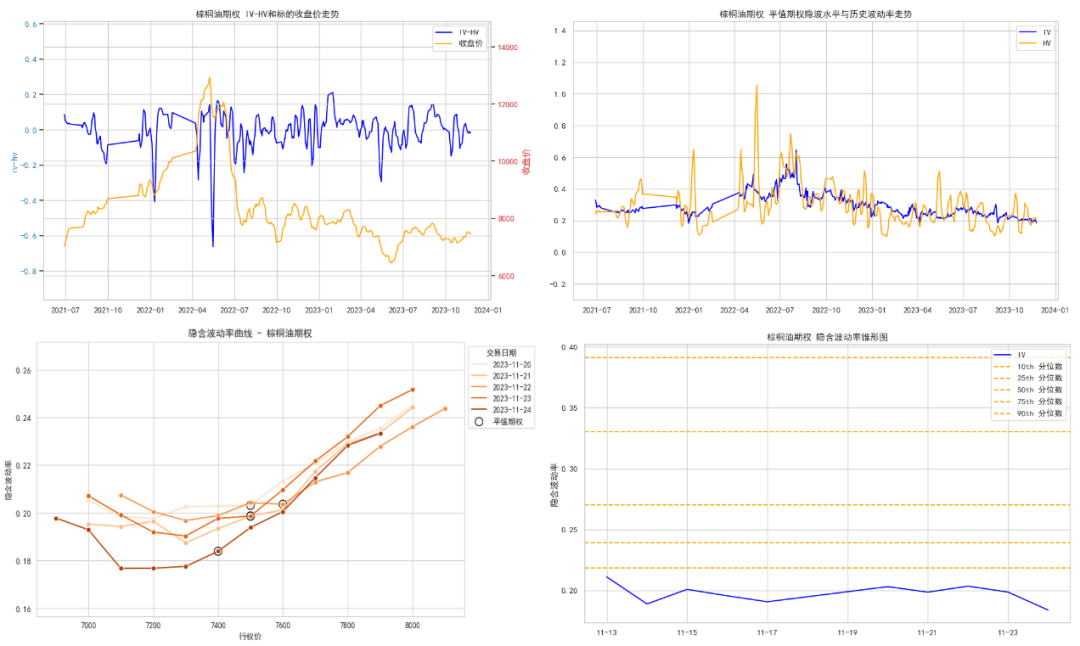Click the "-0.2" y-axis tick in the IV vs HV chart
Image resolution: width=1080 pixels, height=646 pixels.
[x=558, y=284]
